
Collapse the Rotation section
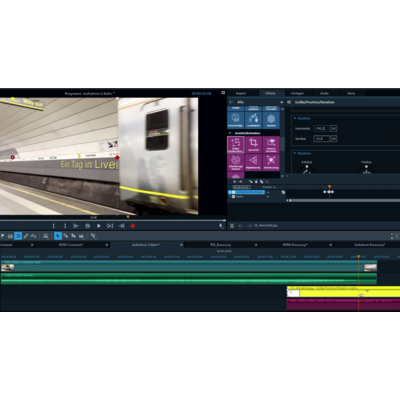295,153
